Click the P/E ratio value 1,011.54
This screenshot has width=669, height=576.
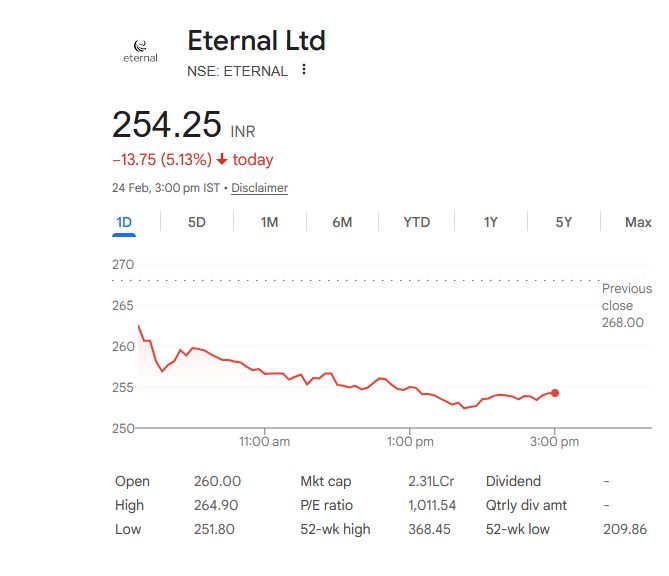[432, 505]
